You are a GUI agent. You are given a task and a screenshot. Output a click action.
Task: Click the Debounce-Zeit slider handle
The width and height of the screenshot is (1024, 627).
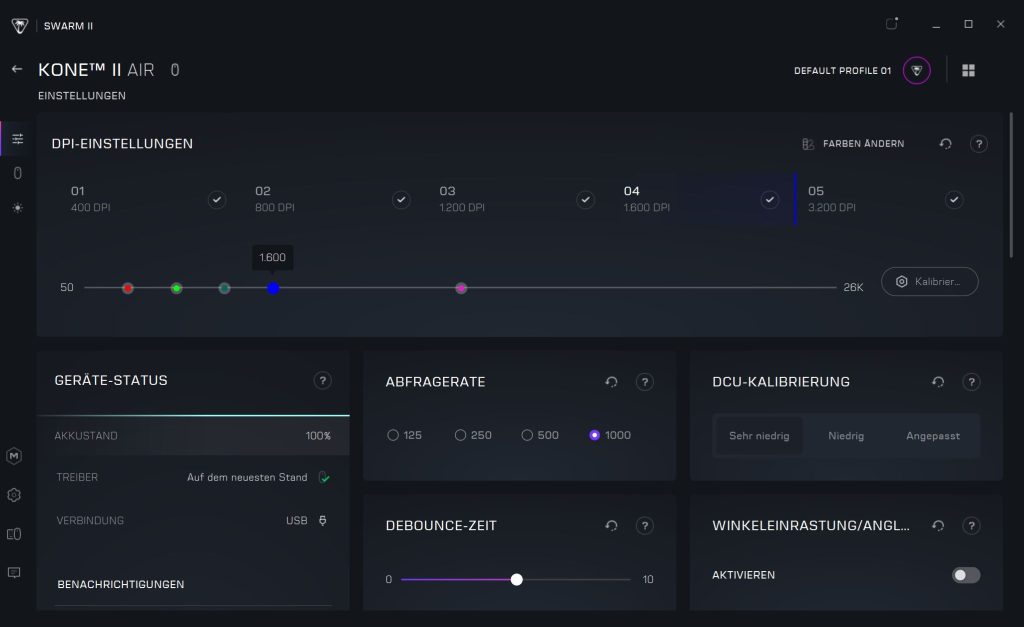[516, 579]
